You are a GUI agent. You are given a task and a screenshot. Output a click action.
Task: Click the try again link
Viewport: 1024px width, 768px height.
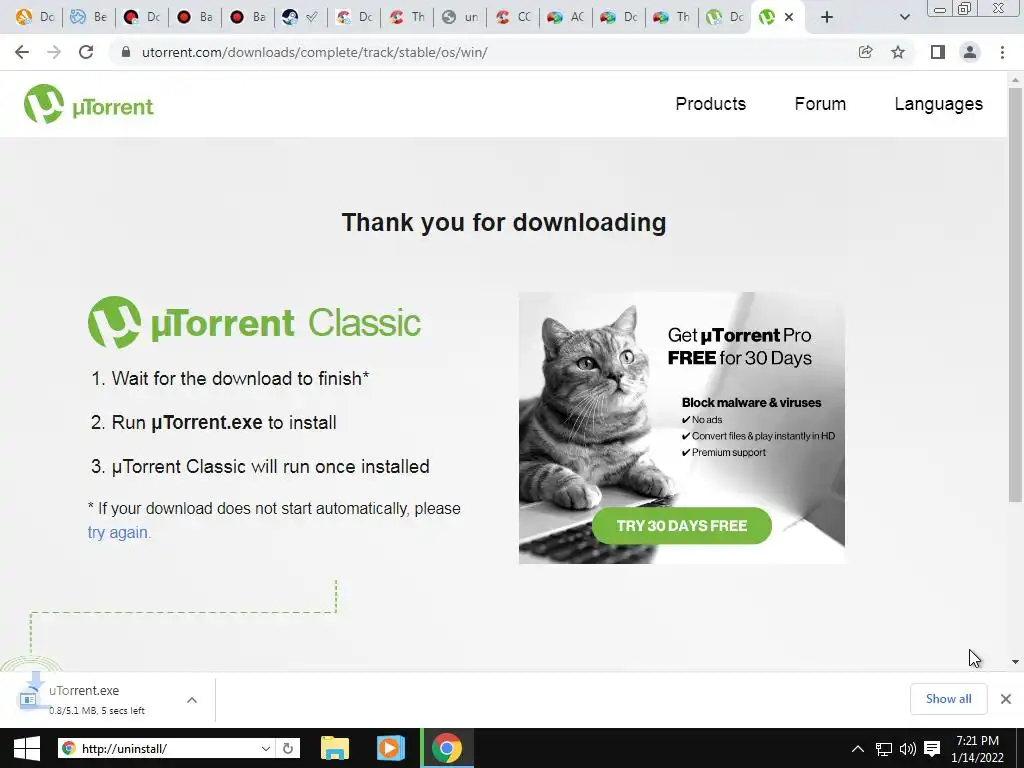[x=119, y=532]
